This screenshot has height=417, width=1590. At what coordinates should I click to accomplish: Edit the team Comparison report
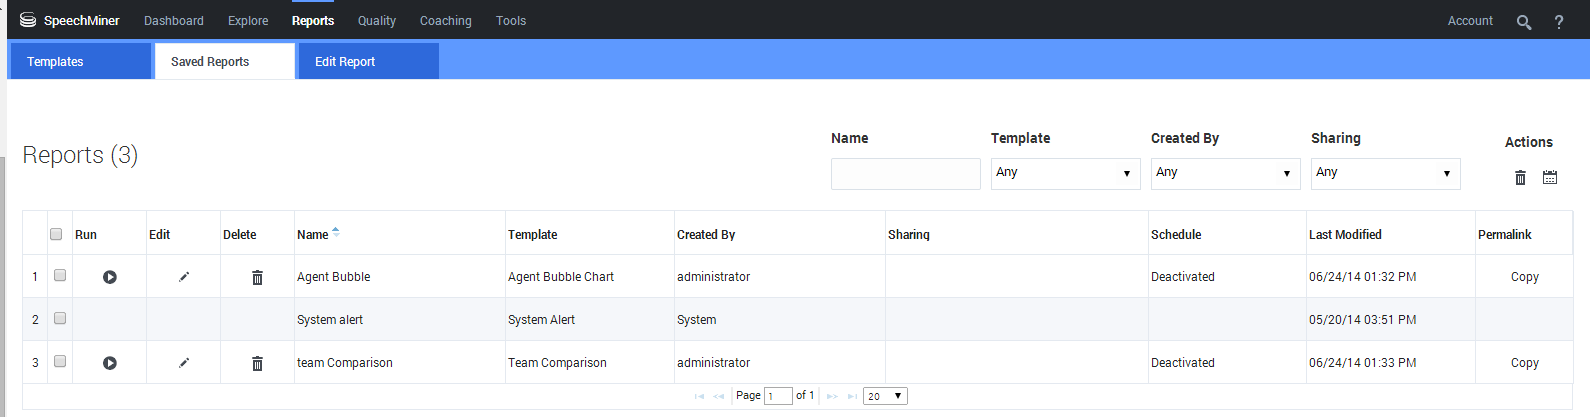[184, 363]
